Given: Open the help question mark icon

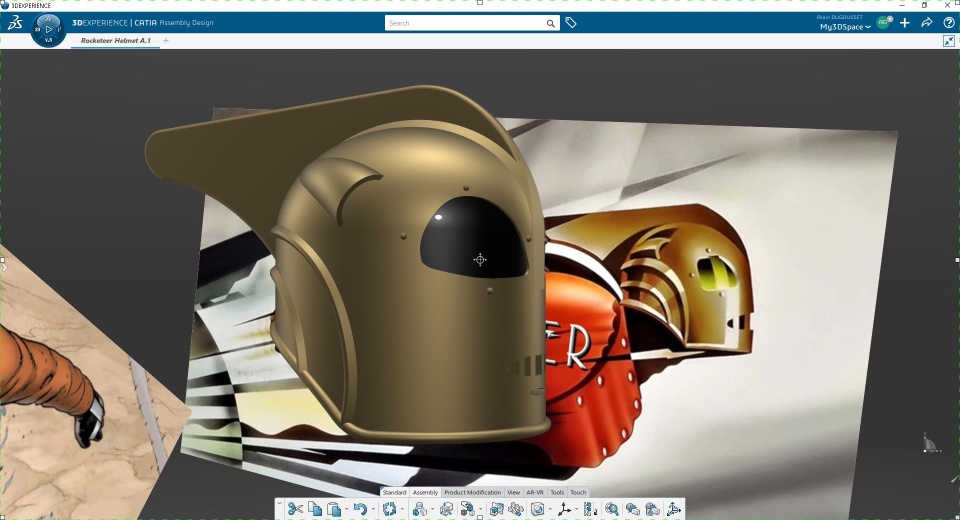Looking at the screenshot, I should point(948,23).
